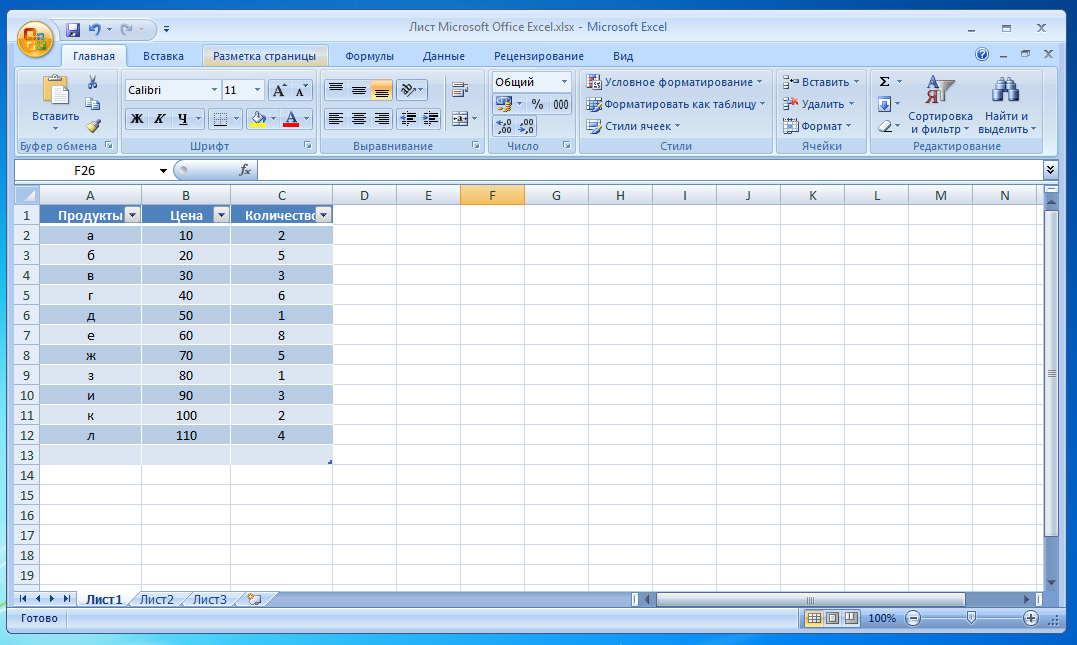The image size is (1077, 645).
Task: Decrease font size with small A icon
Action: [300, 90]
